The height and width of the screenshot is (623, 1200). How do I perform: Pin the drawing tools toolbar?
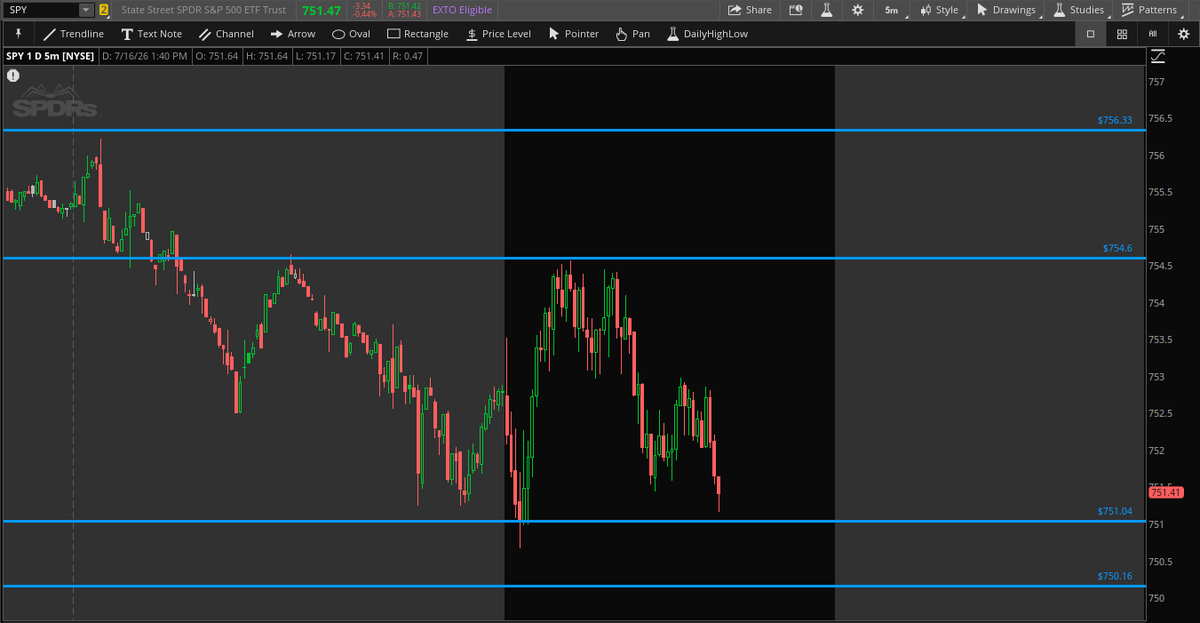point(18,33)
